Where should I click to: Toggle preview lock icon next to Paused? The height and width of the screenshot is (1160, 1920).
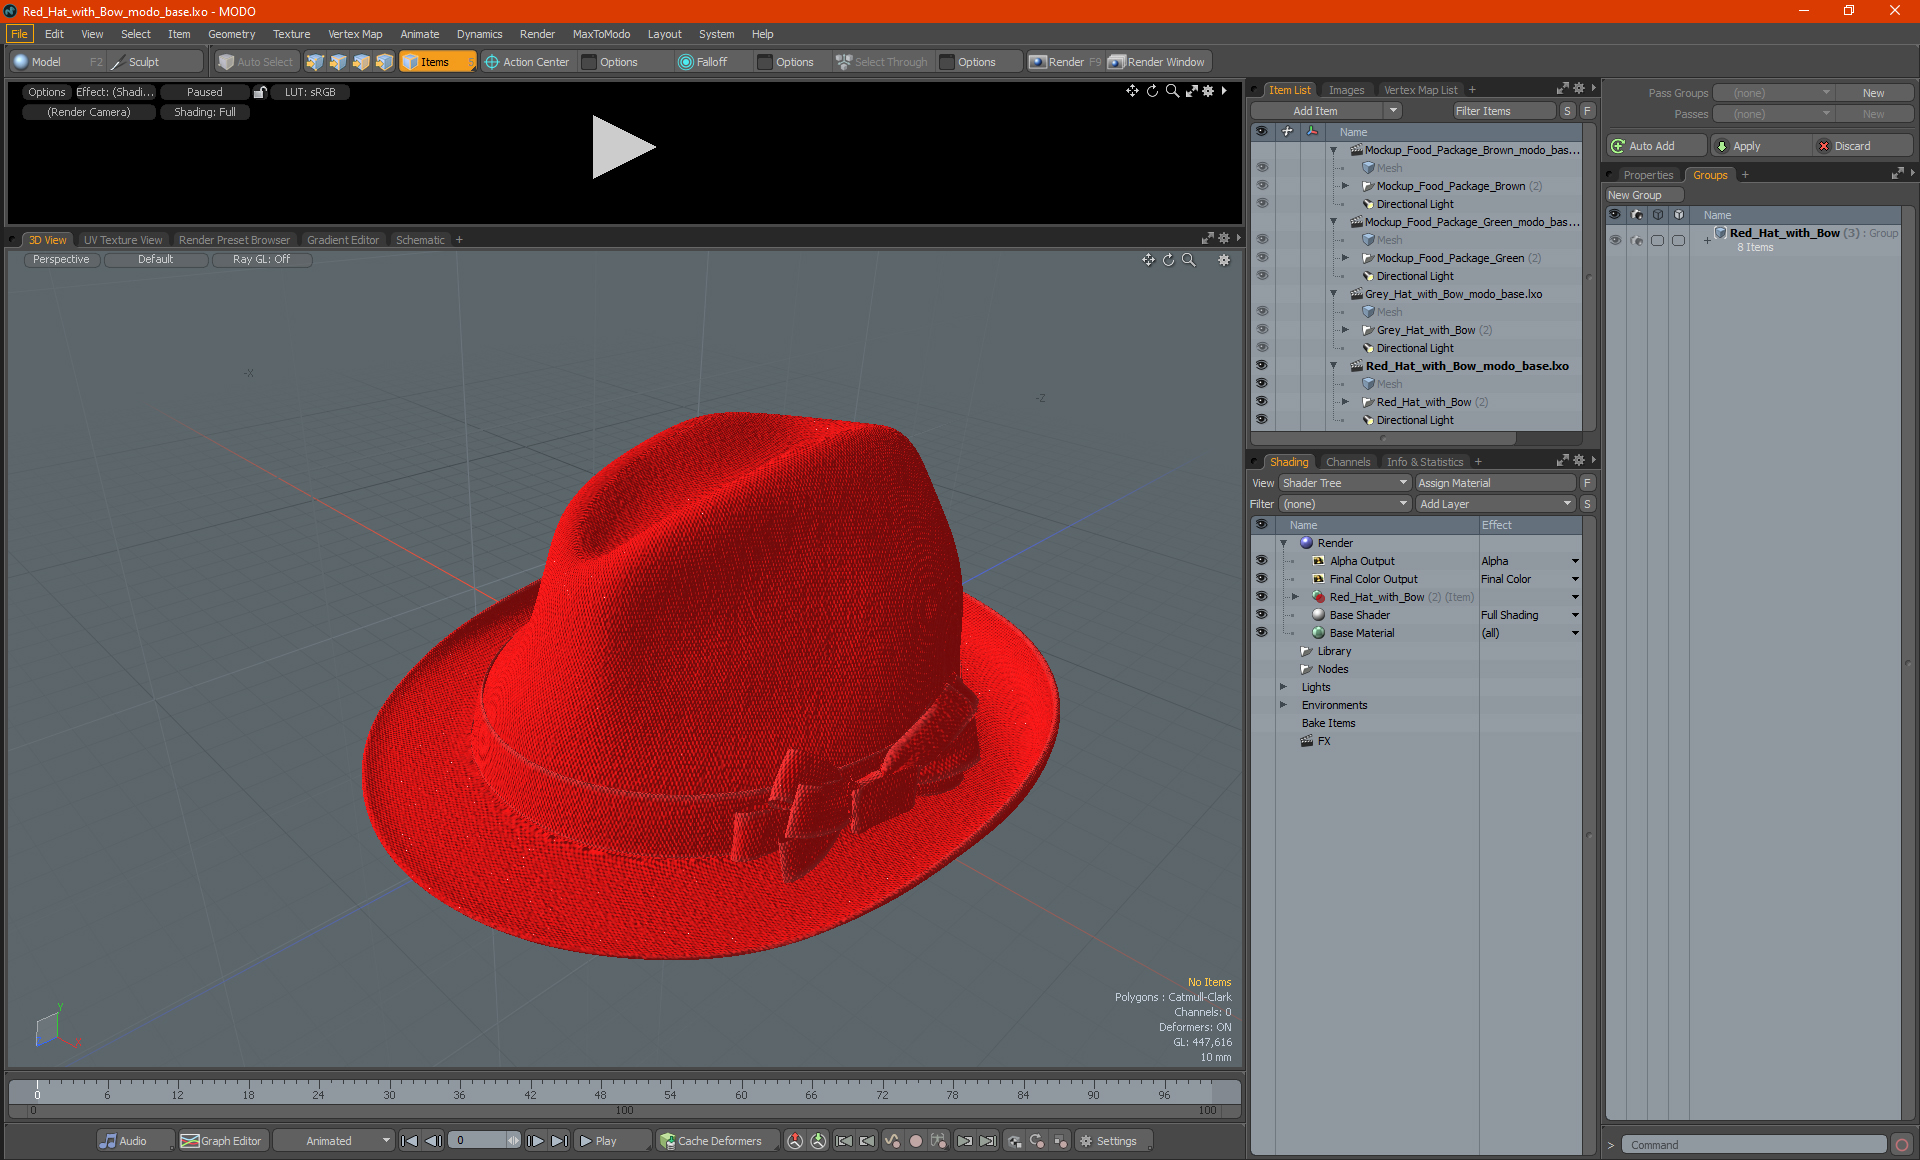pos(260,92)
